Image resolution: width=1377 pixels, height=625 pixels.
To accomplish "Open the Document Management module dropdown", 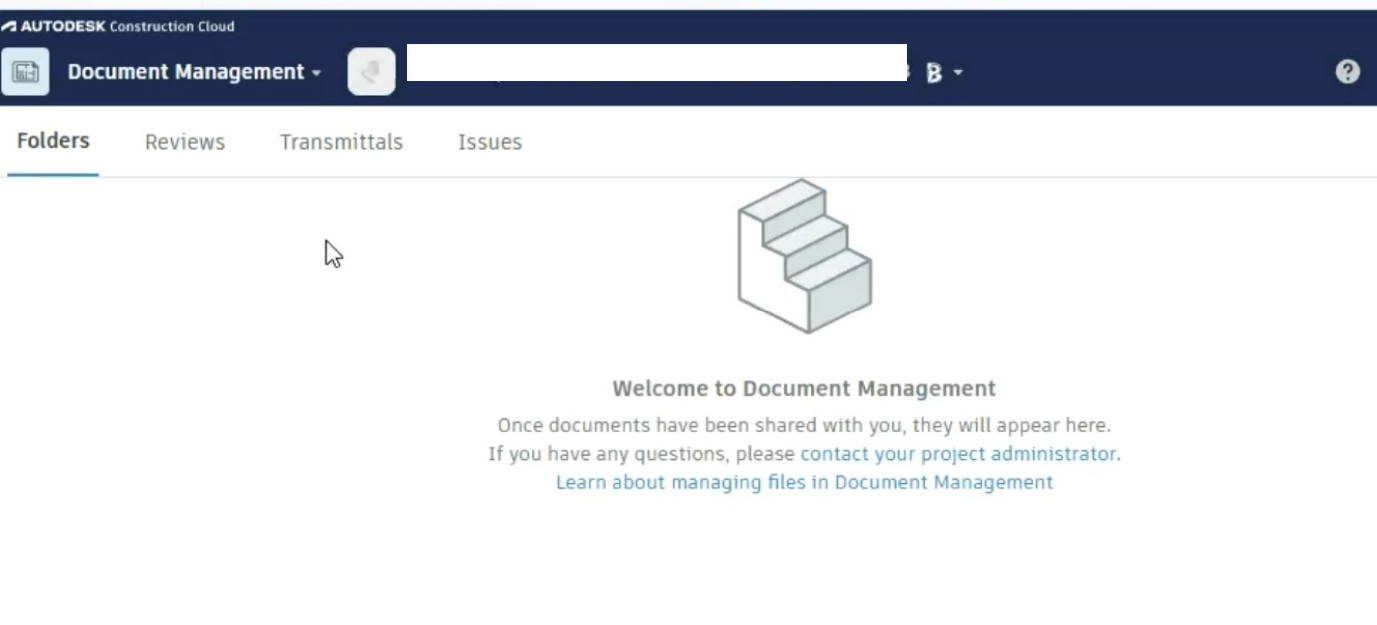I will click(195, 72).
